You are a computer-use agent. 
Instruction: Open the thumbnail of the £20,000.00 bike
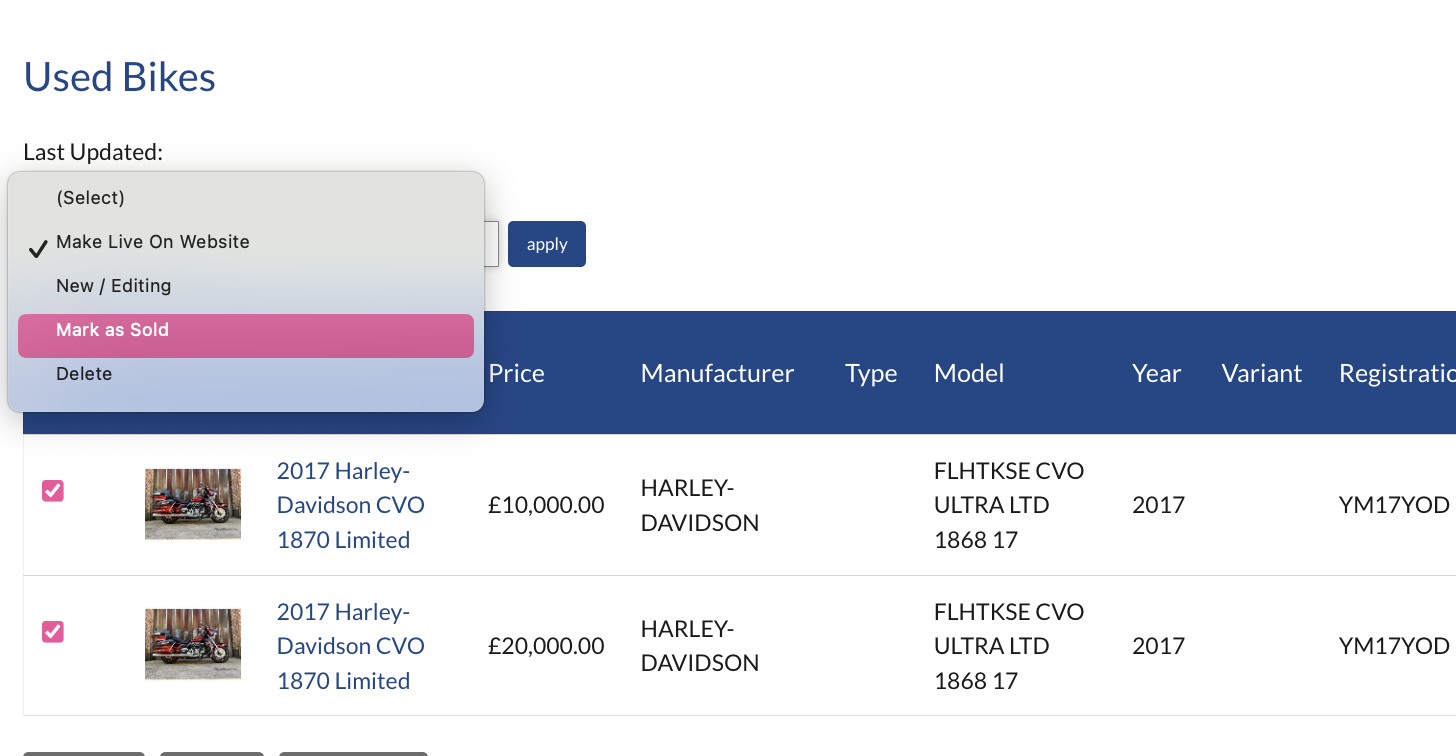coord(193,645)
